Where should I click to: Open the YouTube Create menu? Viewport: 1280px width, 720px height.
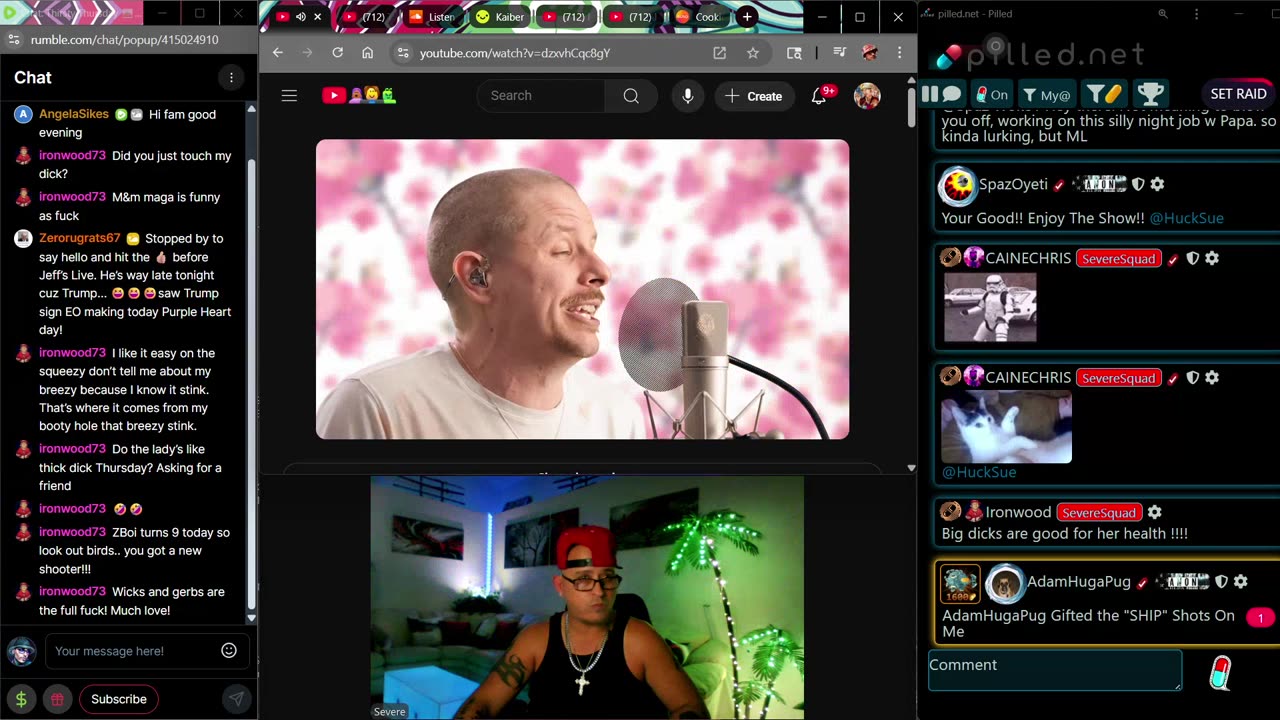pyautogui.click(x=754, y=96)
